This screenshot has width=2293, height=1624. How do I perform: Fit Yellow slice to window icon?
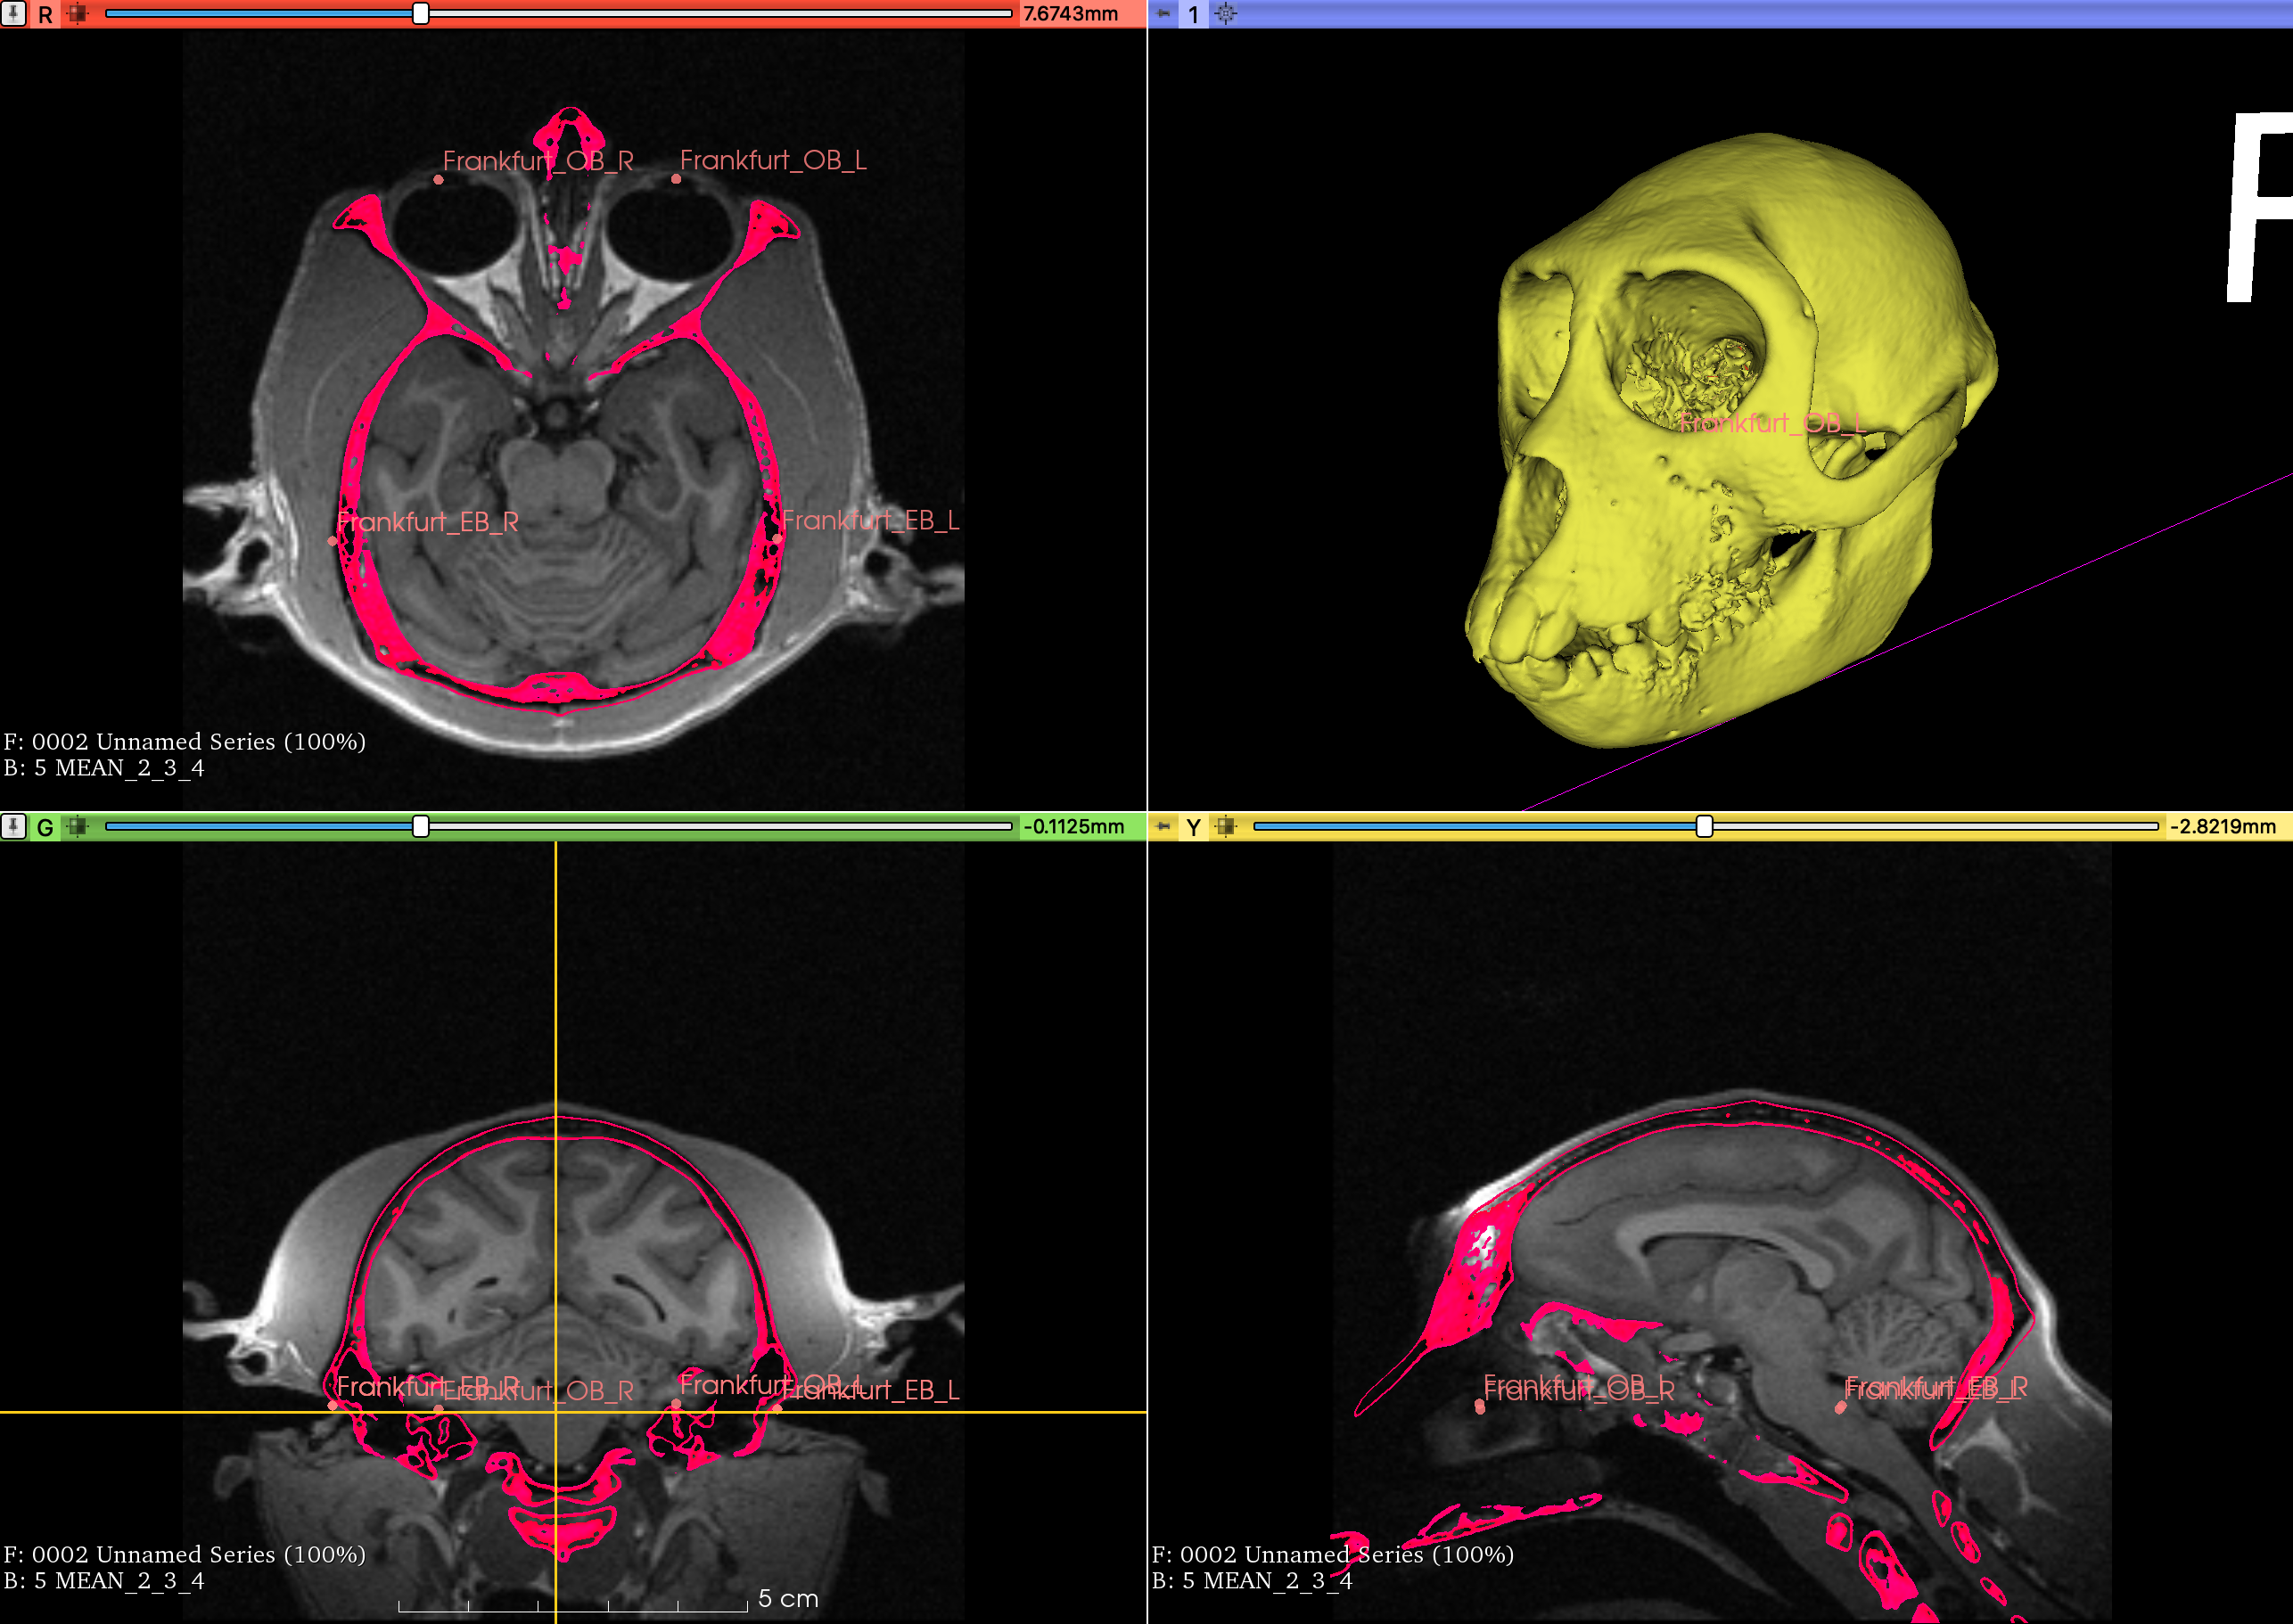click(1225, 826)
